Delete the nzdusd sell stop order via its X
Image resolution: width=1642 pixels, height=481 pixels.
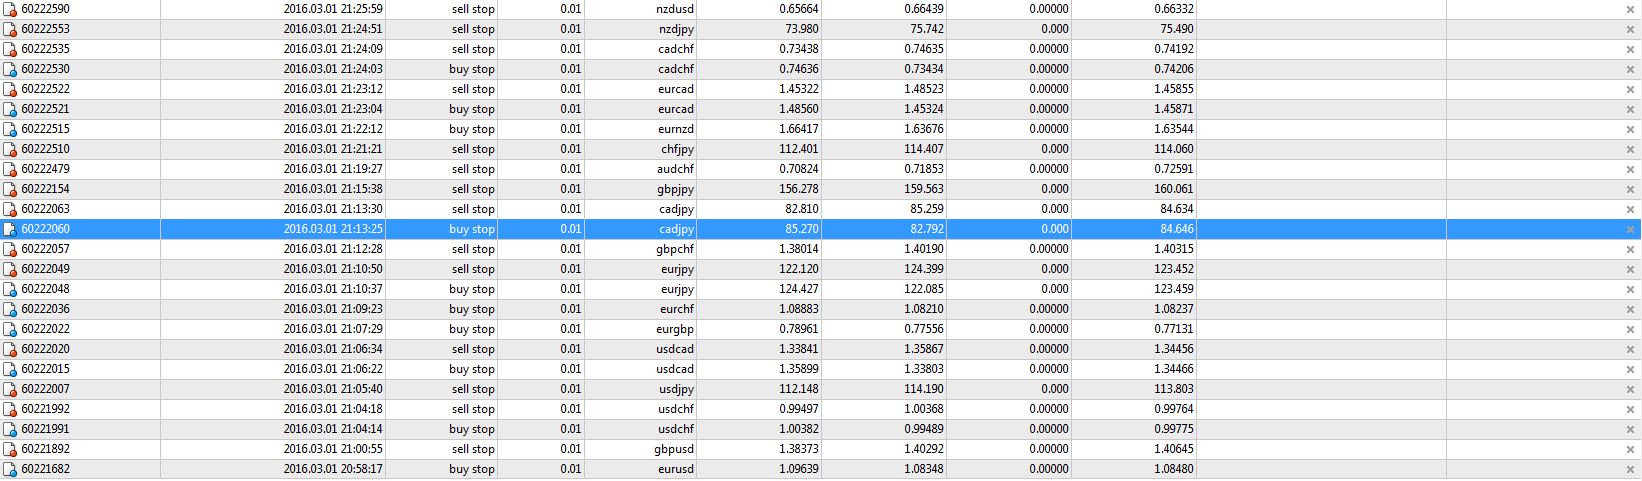coord(1630,9)
